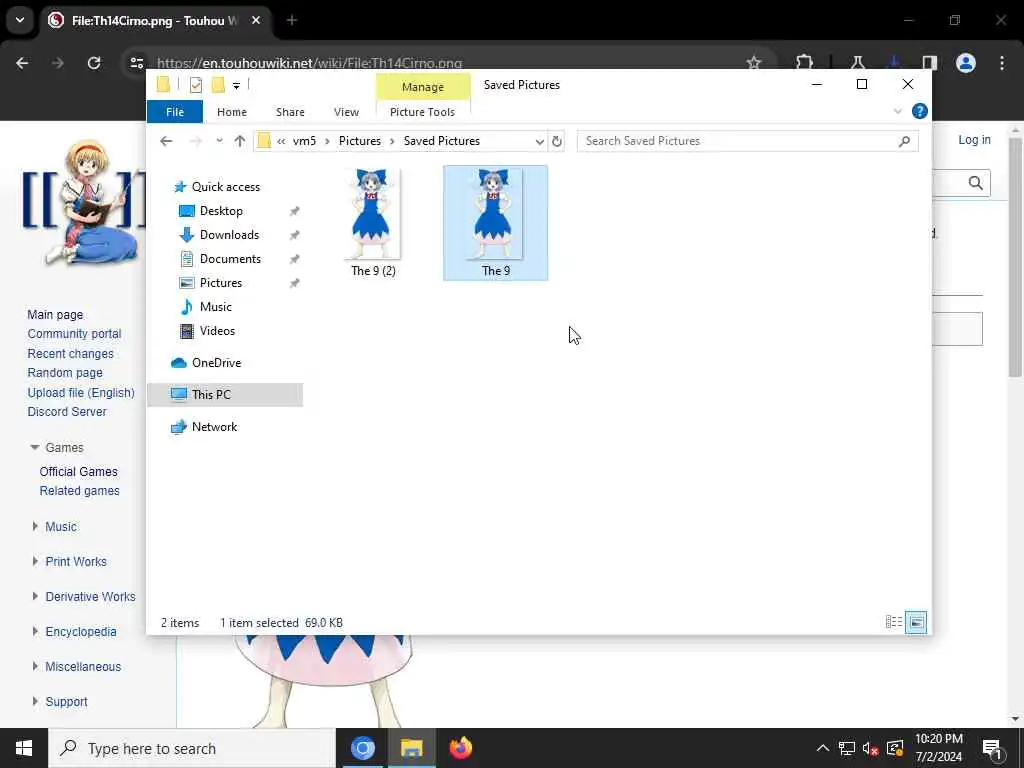This screenshot has height=768, width=1024.
Task: Switch to the Share ribbon tab
Action: (x=290, y=112)
